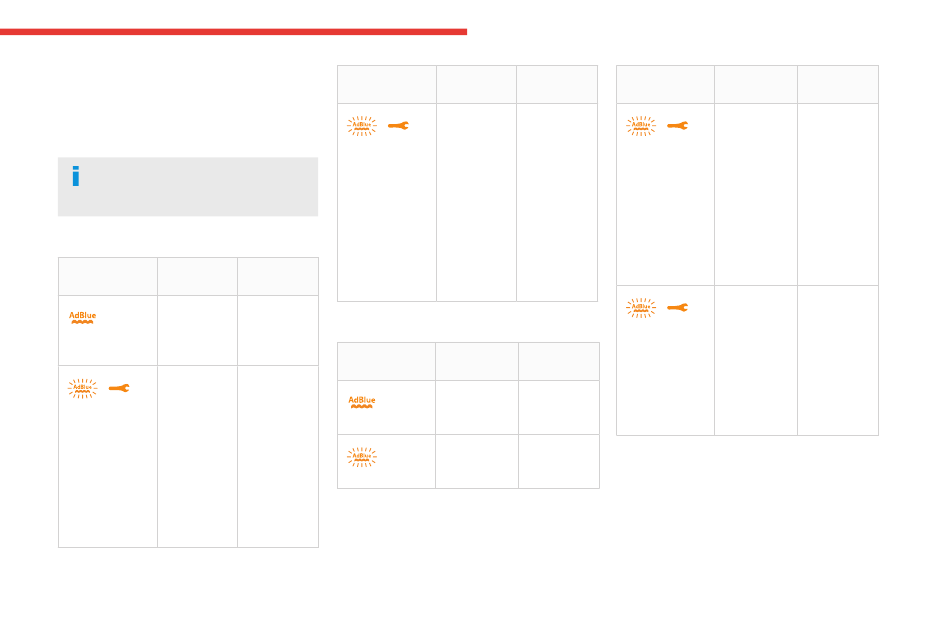Viewport: 950px width, 633px height.
Task: Click flashing AdBlue icon in left table
Action: tap(82, 388)
